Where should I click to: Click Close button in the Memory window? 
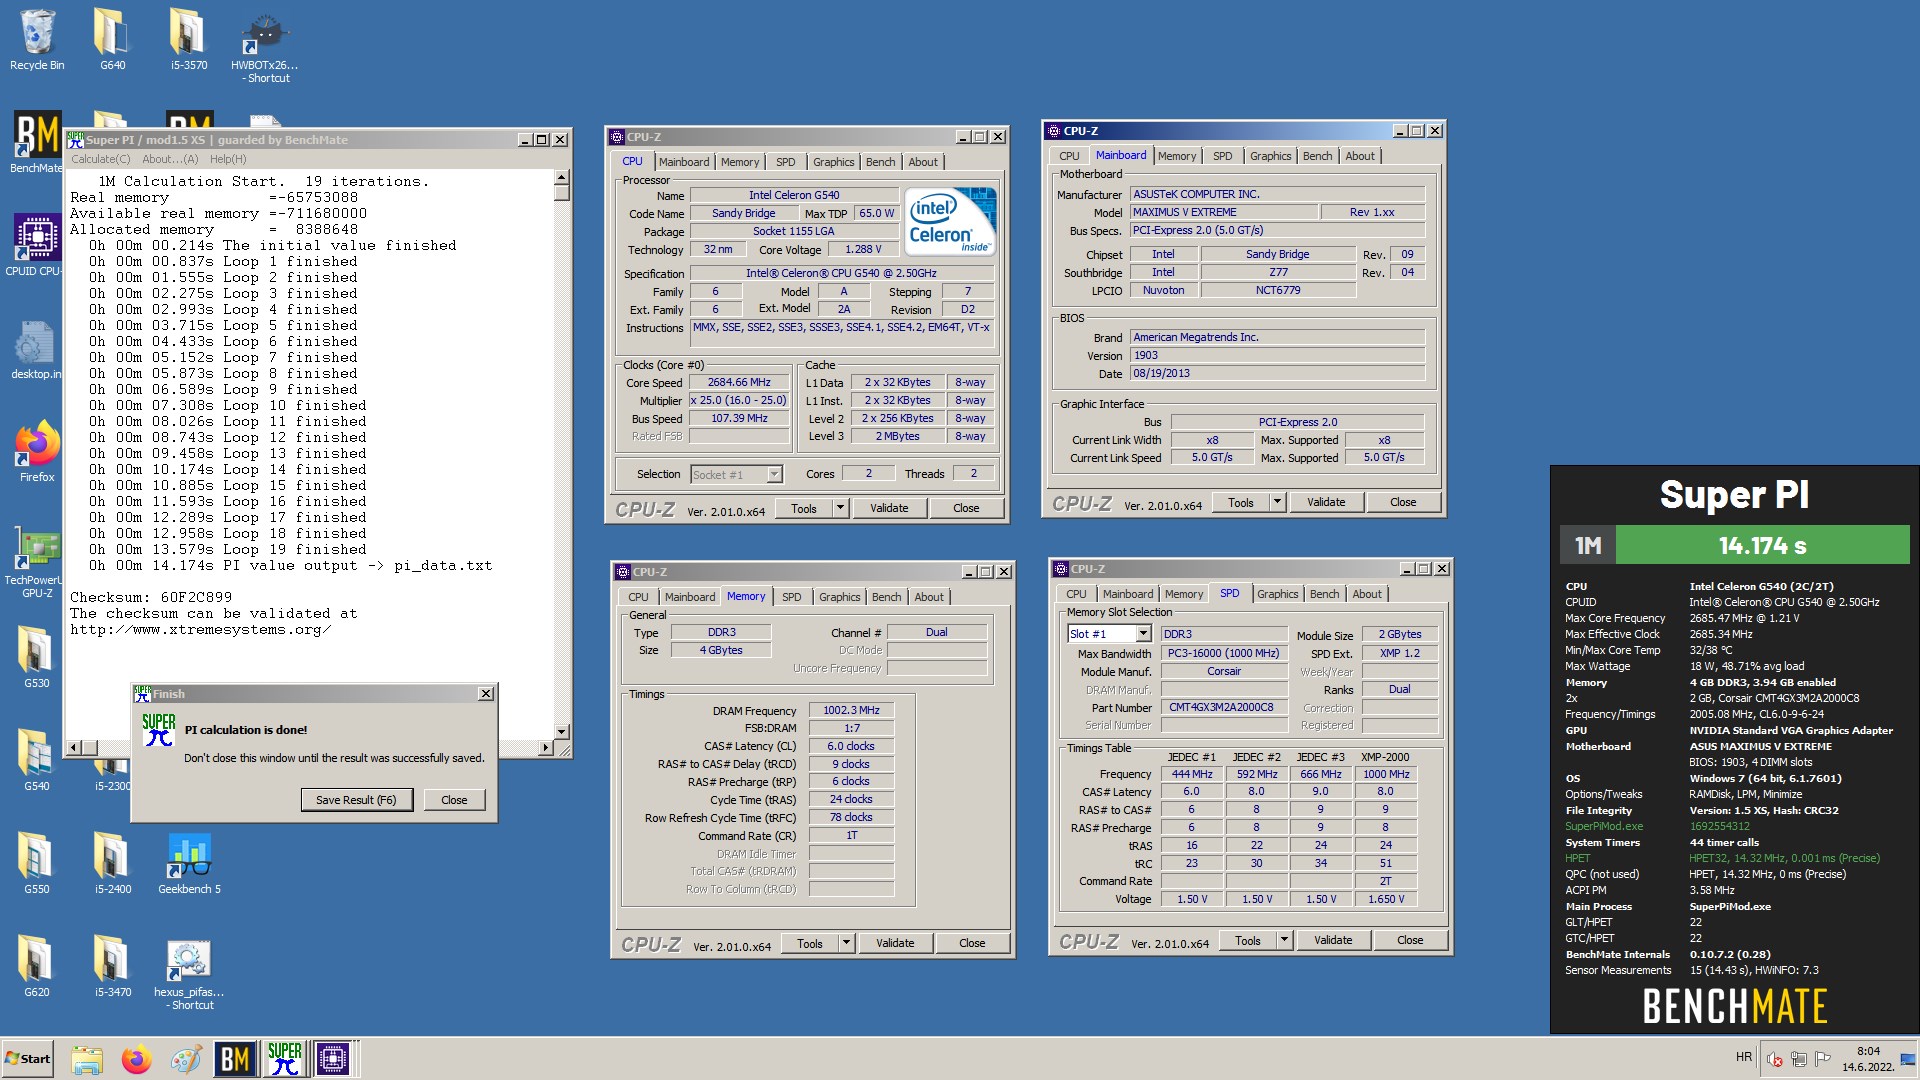tap(972, 943)
